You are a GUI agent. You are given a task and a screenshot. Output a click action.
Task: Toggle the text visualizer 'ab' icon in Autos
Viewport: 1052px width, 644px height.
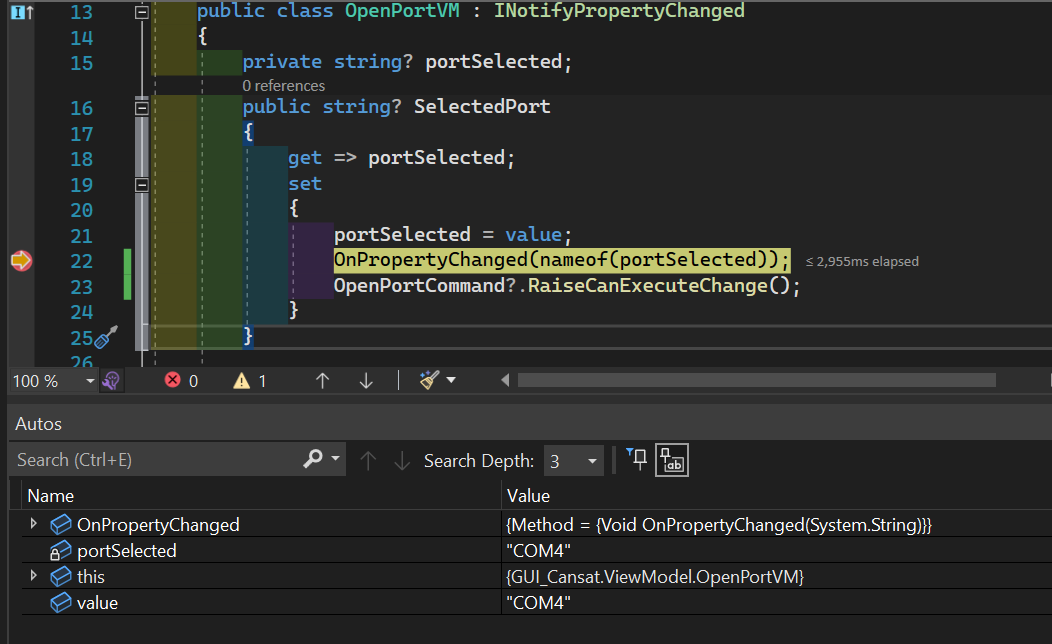672,460
